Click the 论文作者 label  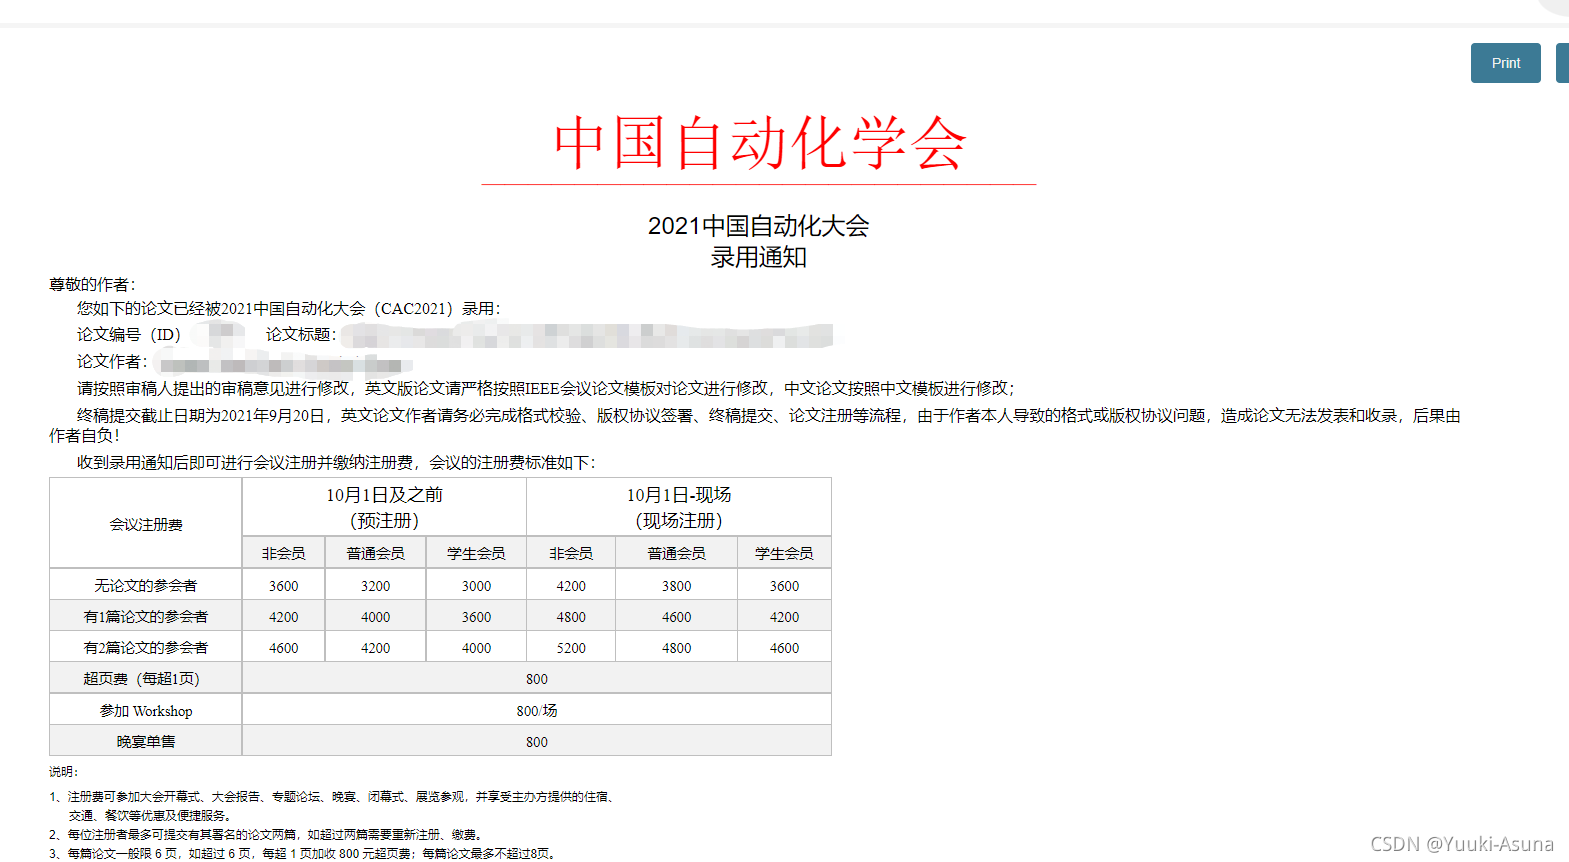(112, 361)
